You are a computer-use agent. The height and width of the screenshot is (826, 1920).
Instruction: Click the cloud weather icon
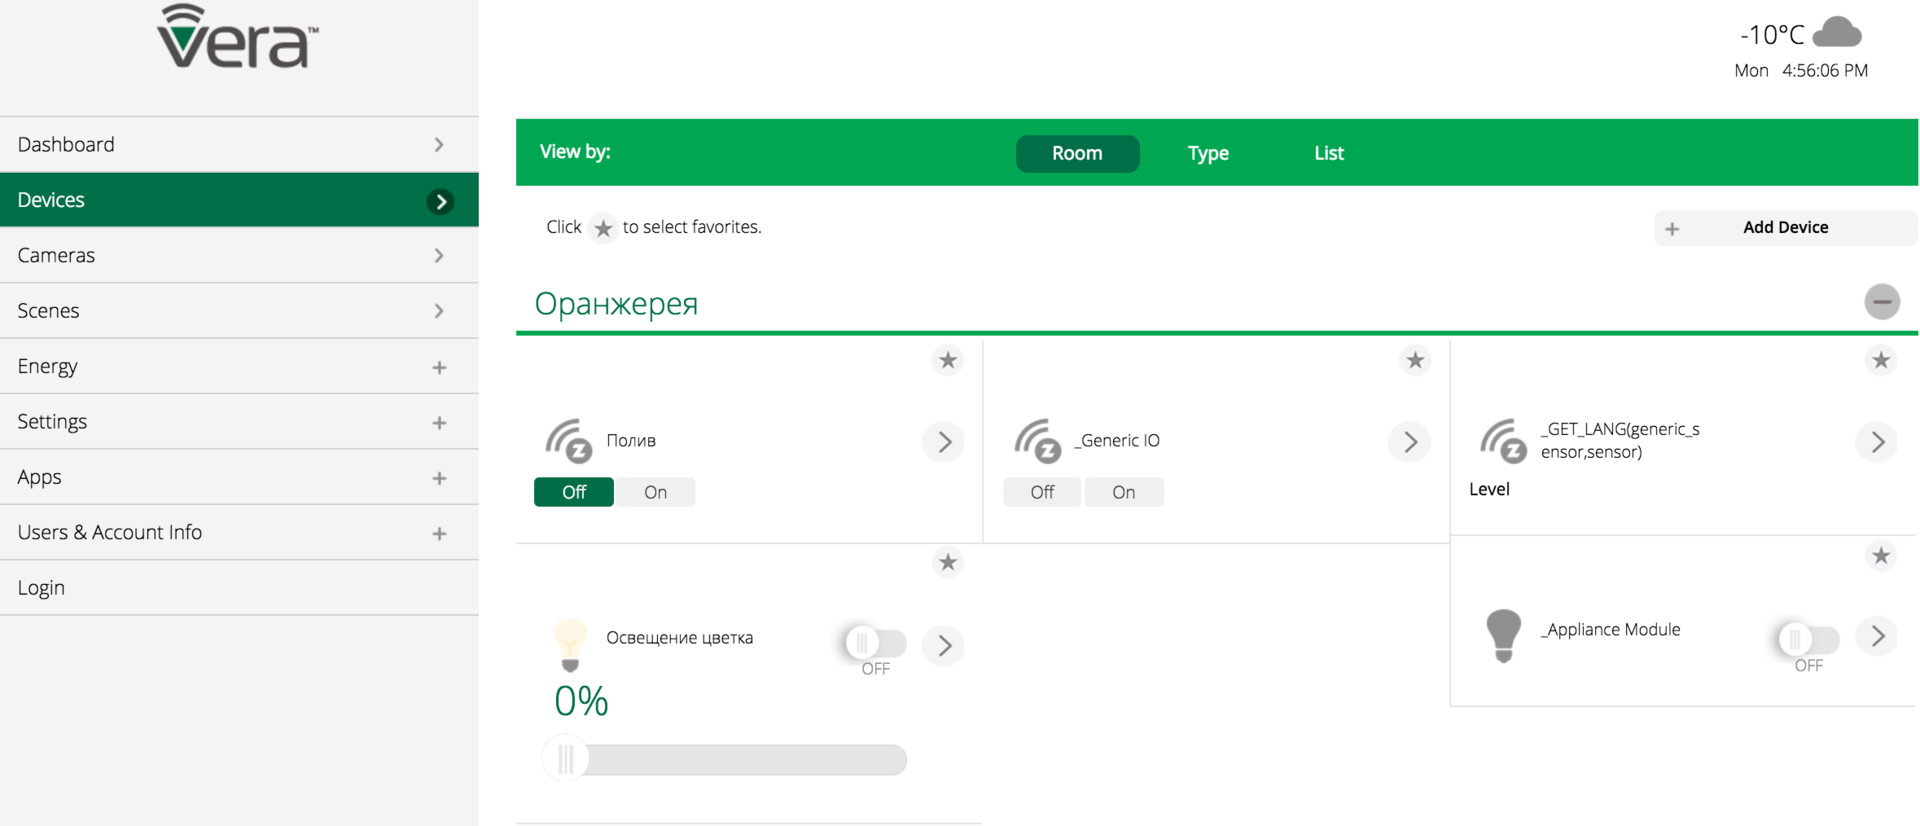pyautogui.click(x=1837, y=32)
